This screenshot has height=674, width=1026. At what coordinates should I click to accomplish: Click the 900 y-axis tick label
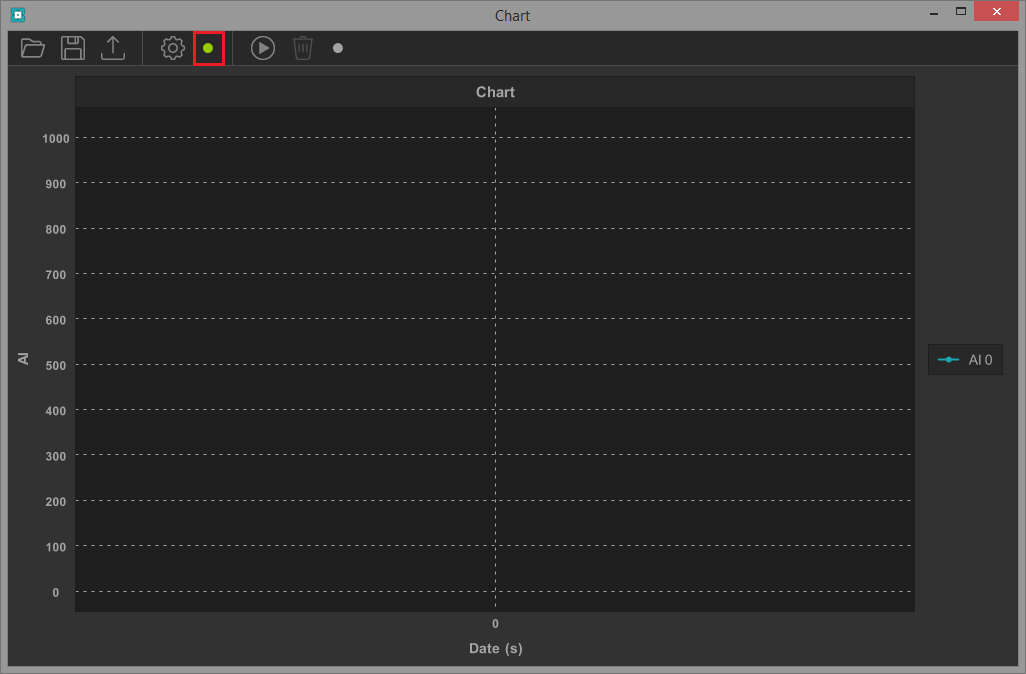[x=56, y=185]
